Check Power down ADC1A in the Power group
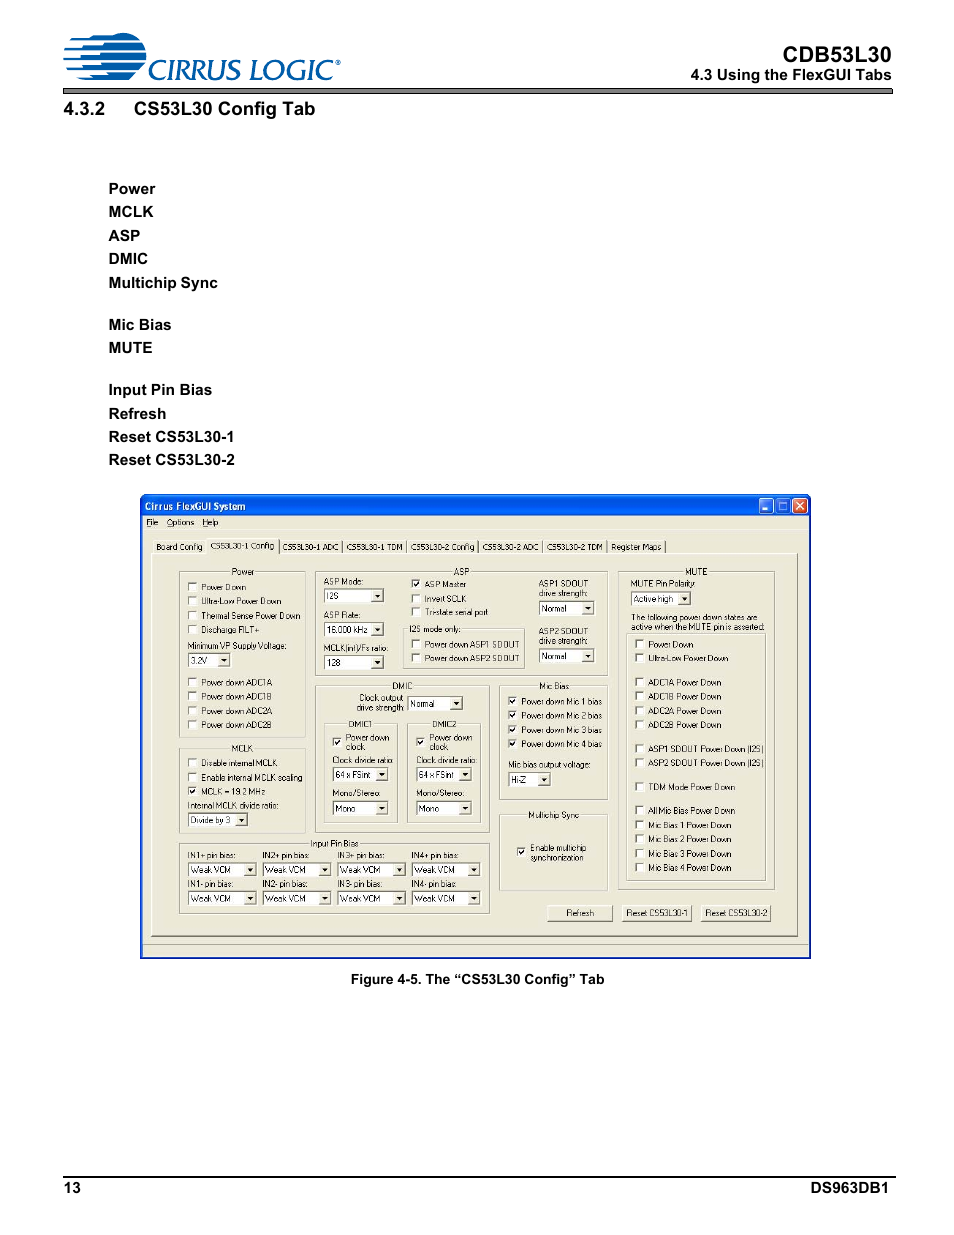Screen dimensions: 954x1235 tap(193, 682)
